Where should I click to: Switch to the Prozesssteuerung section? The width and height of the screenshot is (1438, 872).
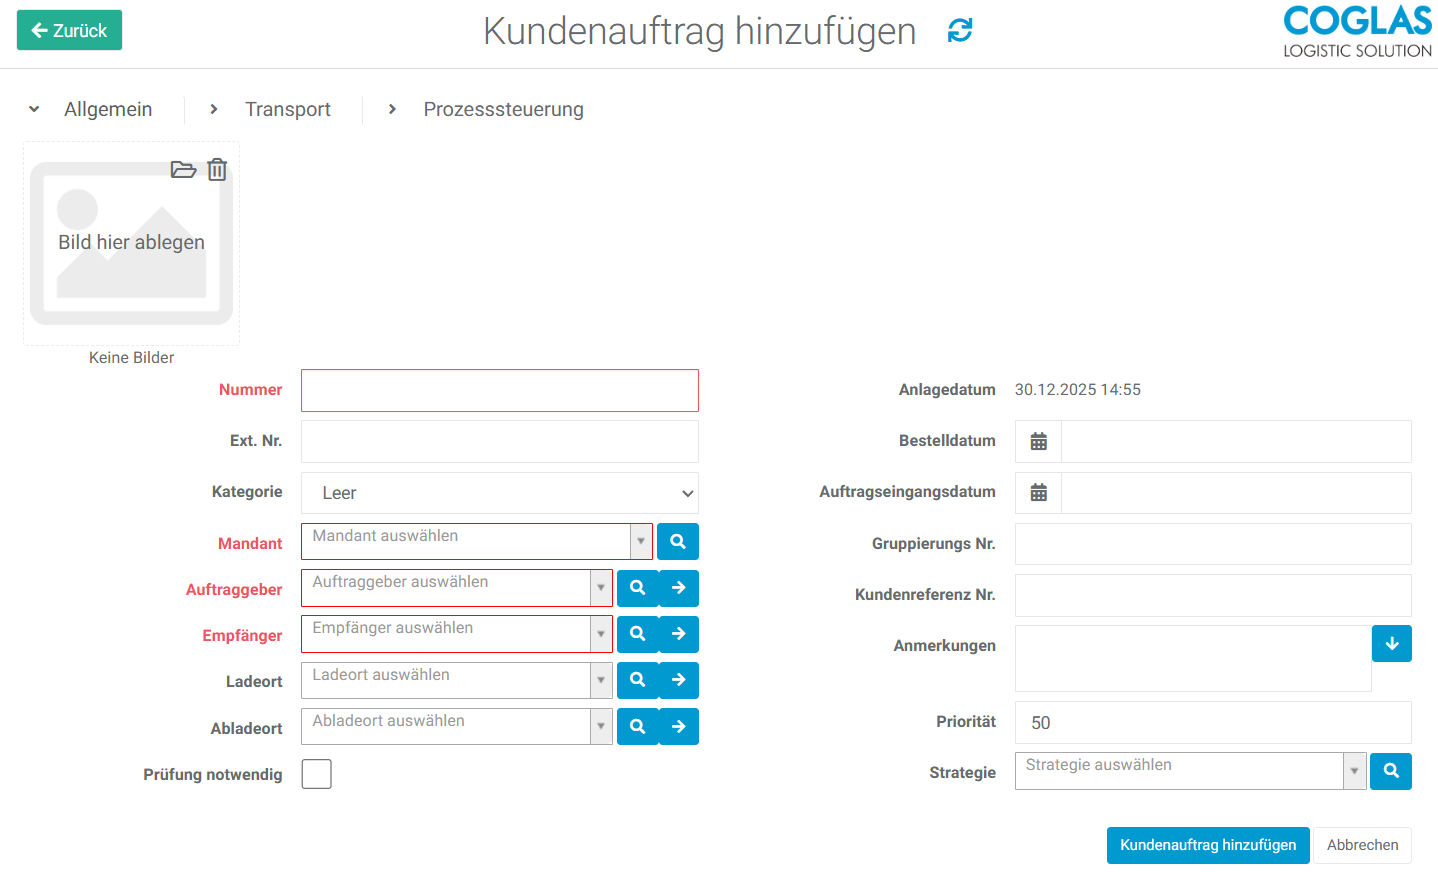[503, 109]
